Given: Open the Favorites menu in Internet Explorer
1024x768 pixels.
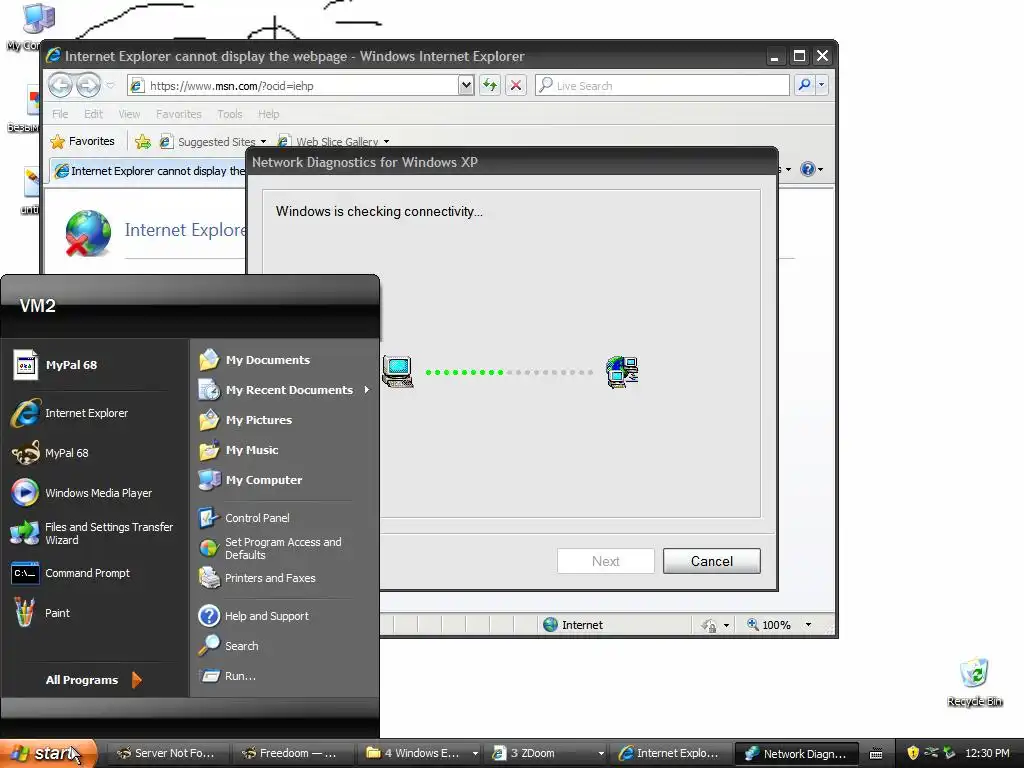Looking at the screenshot, I should 179,114.
